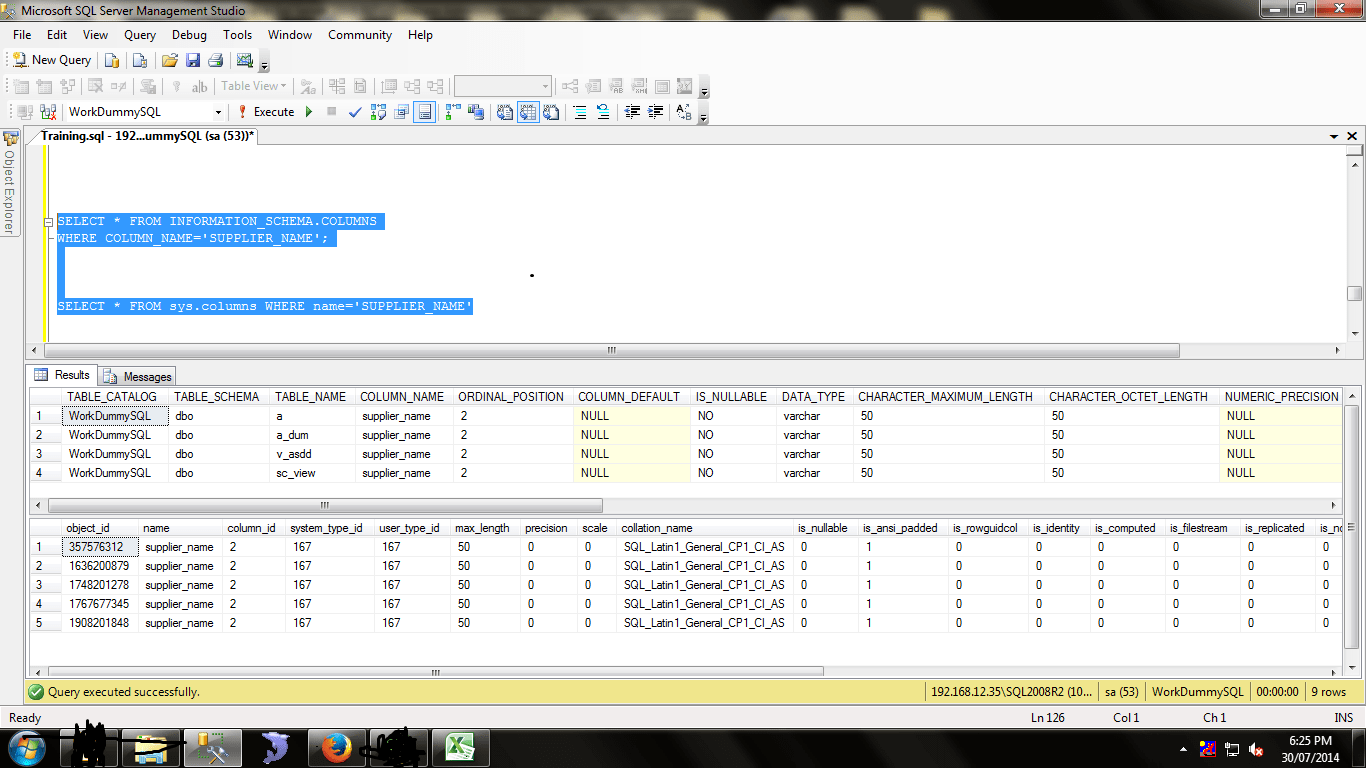Screen dimensions: 1366x768
Task: Open the Edit menu
Action: click(x=57, y=35)
